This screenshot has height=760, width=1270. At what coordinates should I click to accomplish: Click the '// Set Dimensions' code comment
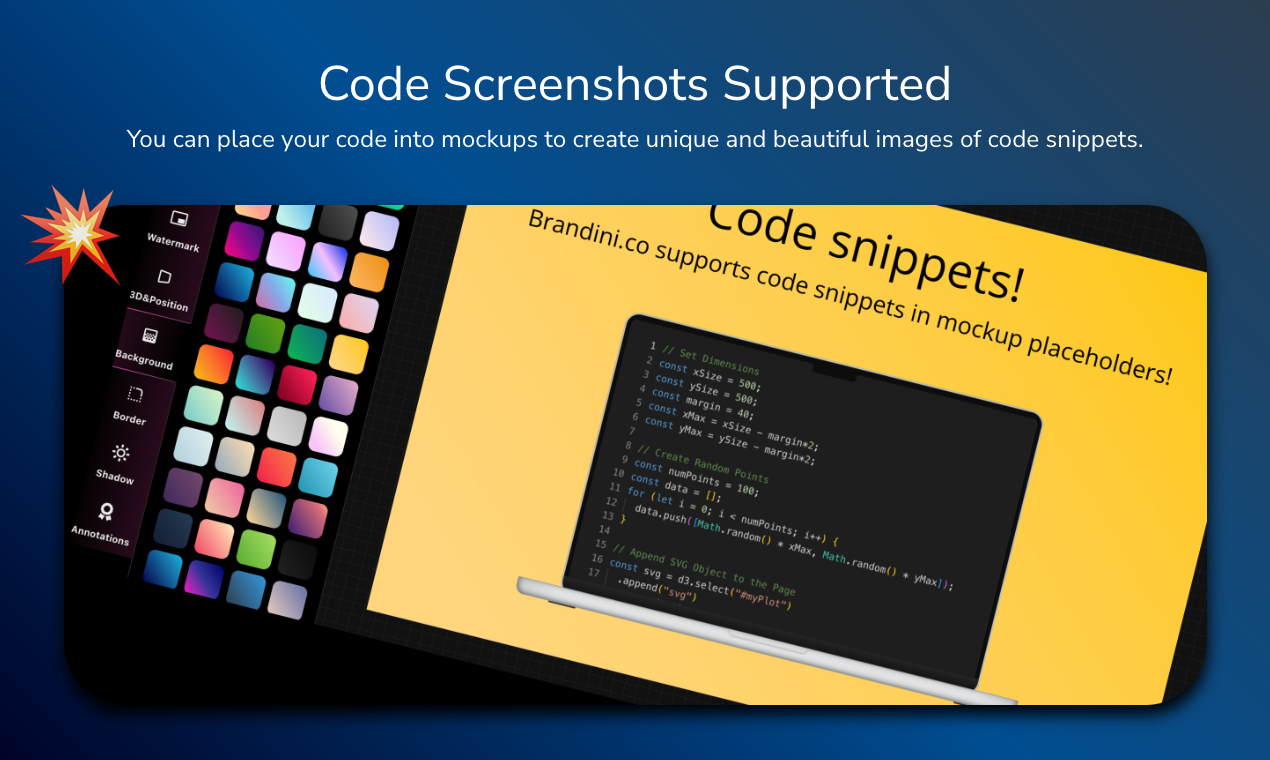pos(709,358)
